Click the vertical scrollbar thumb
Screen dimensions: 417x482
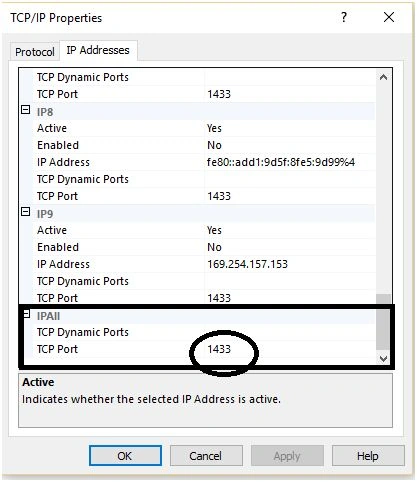[x=383, y=322]
